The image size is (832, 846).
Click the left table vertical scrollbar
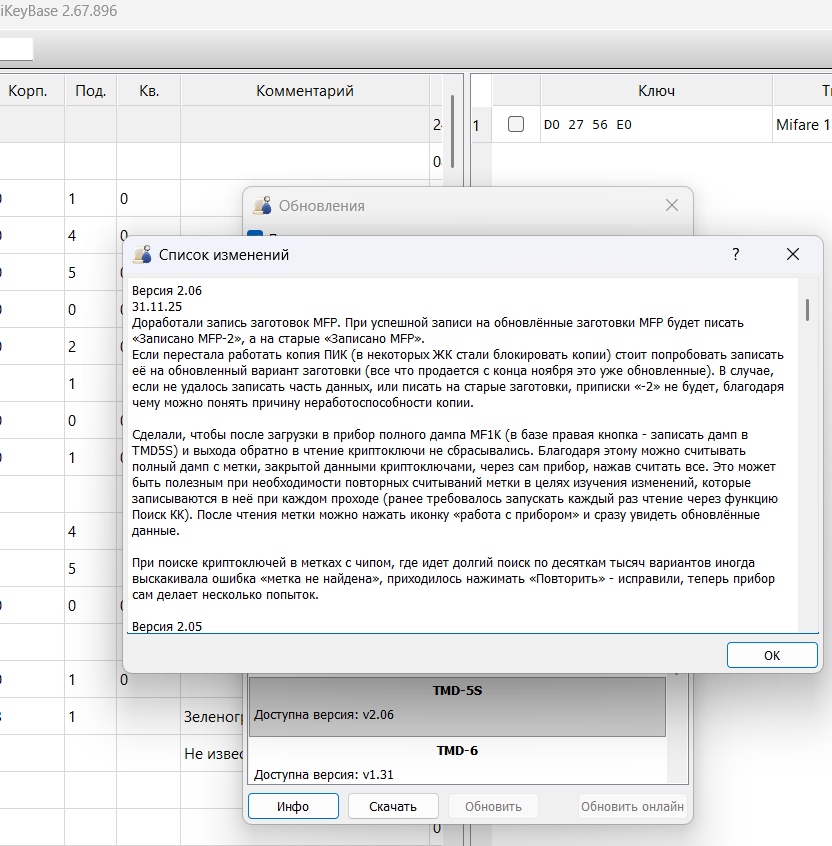tap(452, 130)
